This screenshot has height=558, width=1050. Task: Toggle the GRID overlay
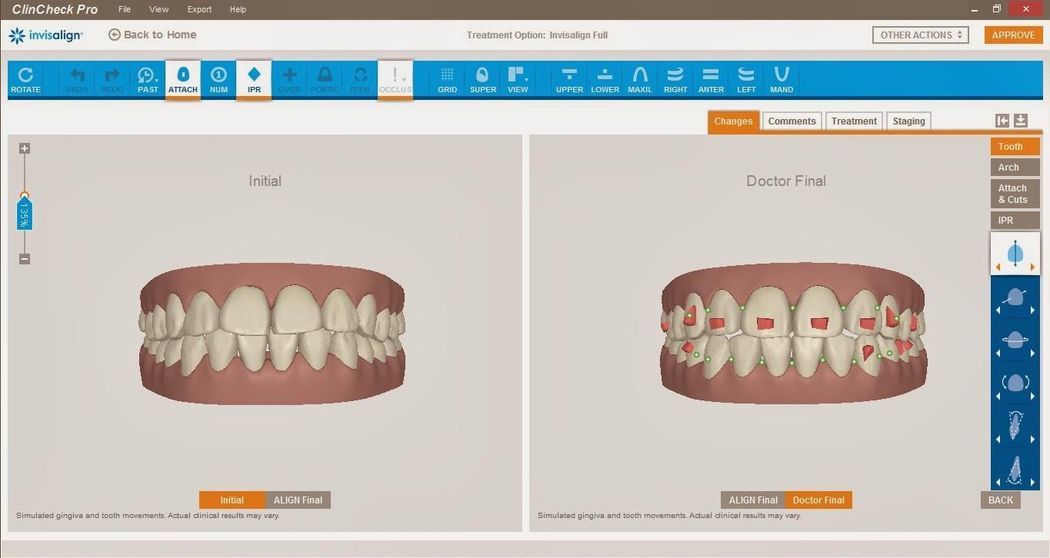coord(447,80)
